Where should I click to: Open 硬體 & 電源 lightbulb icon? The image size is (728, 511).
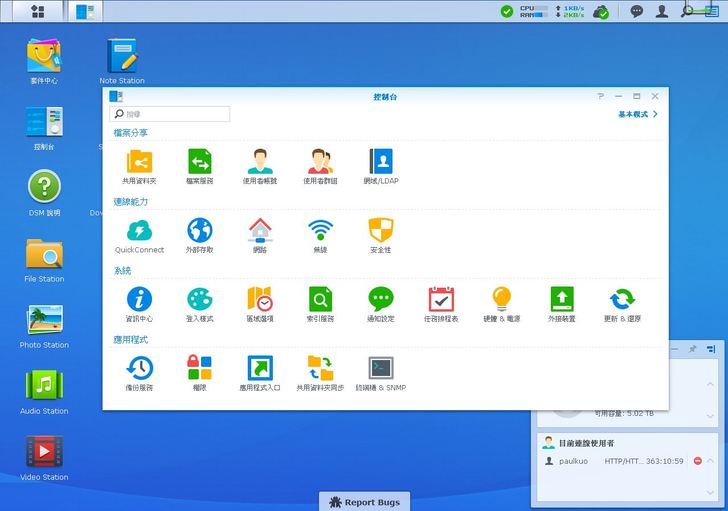501,300
